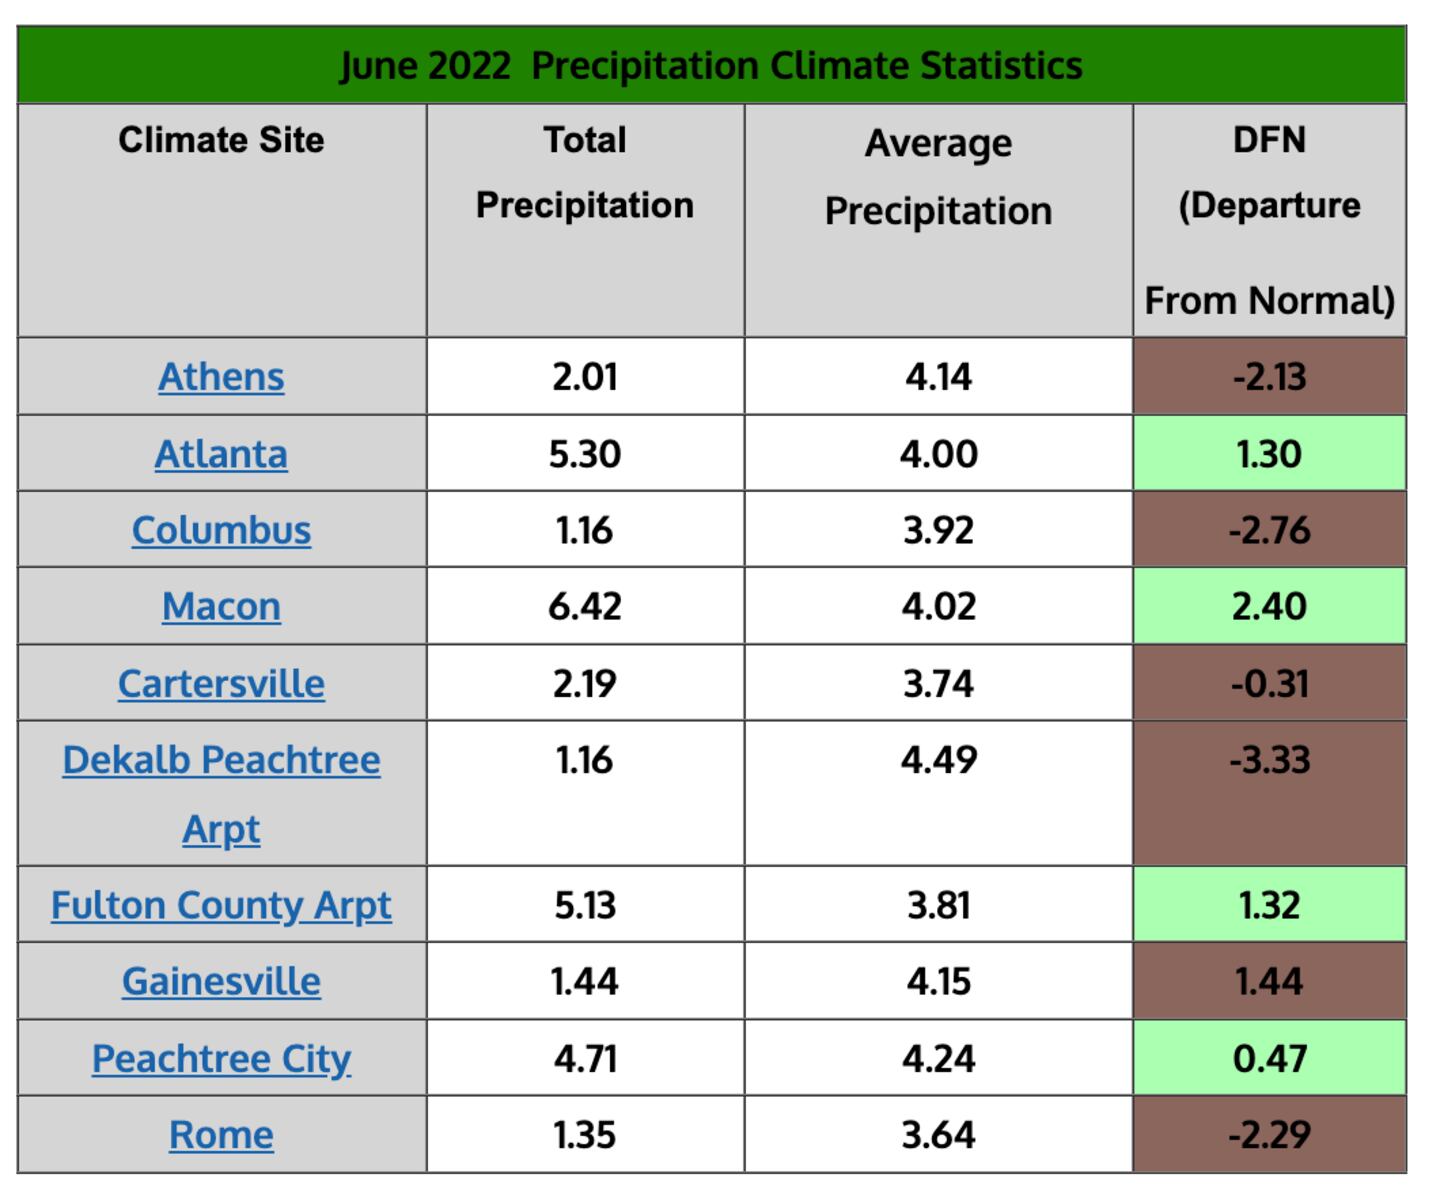Select Rome's 3.64 average precipitation cell
This screenshot has height=1193, width=1440.
(x=938, y=1135)
